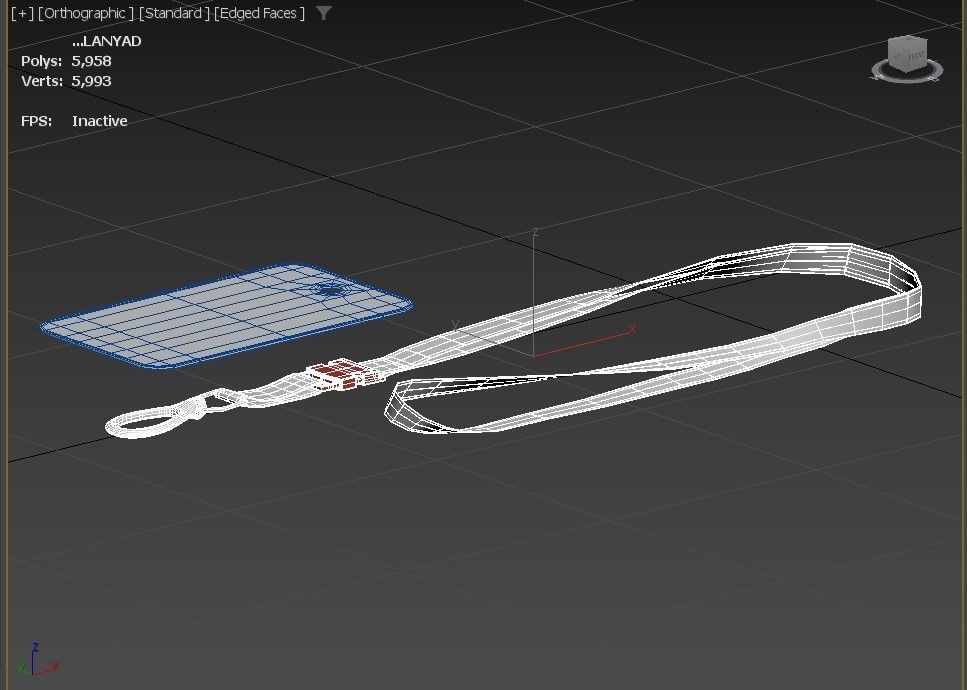967x690 pixels.
Task: Click the viewport filter funnel icon
Action: click(x=324, y=13)
